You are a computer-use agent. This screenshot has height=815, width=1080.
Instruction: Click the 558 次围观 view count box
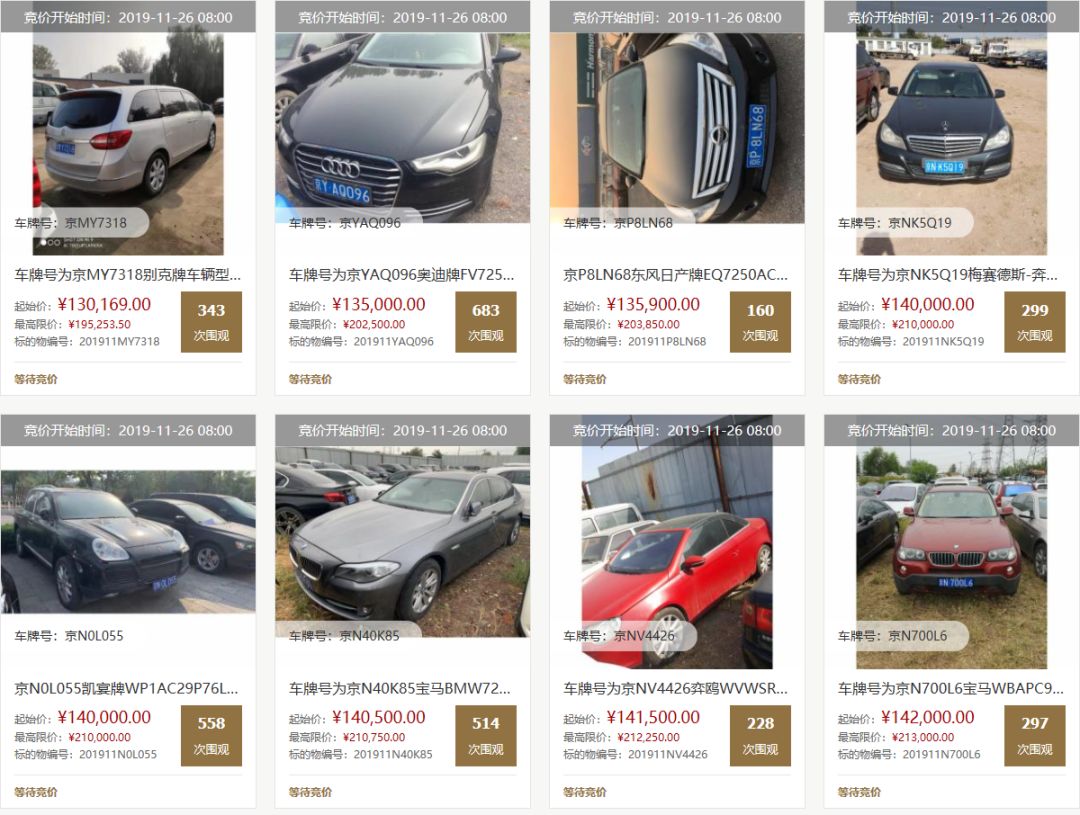211,735
